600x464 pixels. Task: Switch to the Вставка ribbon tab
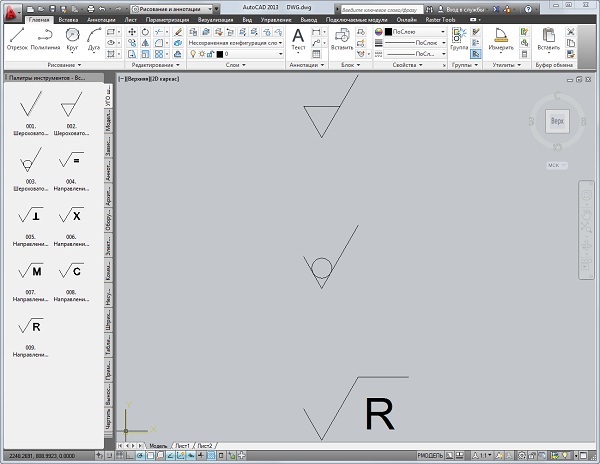[x=70, y=19]
